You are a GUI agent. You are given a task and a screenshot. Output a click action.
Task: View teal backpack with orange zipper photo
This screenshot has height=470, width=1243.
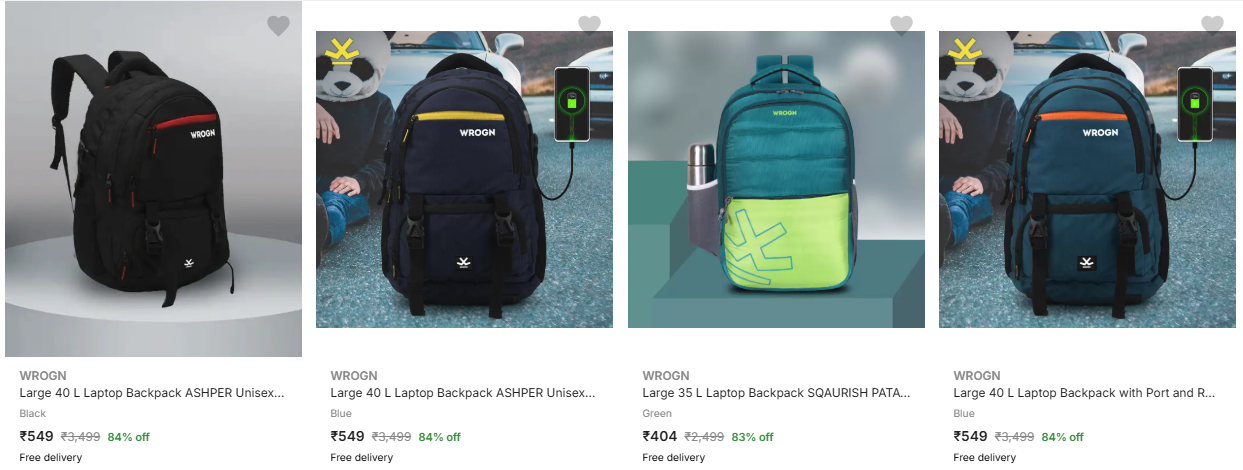click(1087, 180)
